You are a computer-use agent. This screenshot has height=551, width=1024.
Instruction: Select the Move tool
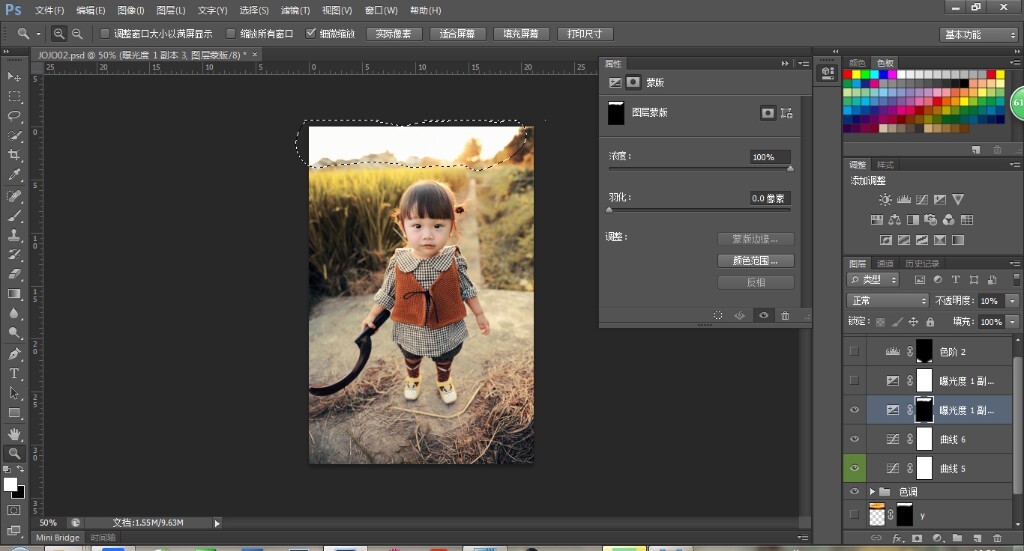[x=14, y=76]
